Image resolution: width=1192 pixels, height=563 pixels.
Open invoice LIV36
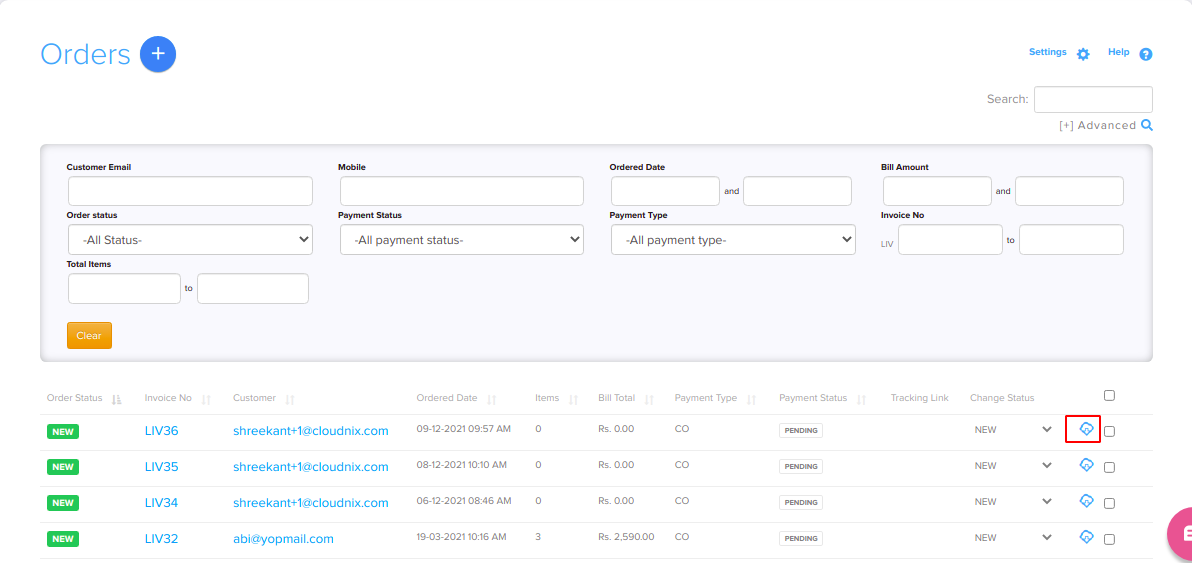click(161, 431)
